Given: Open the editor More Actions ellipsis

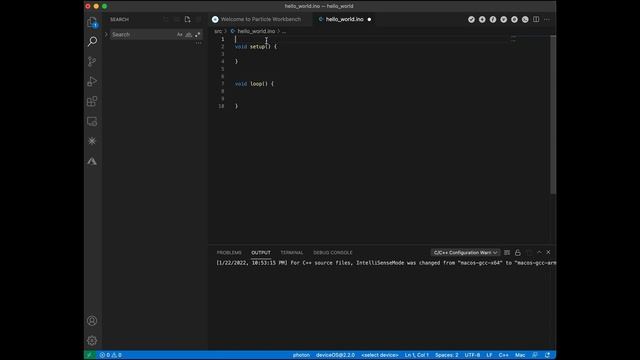Looking at the screenshot, I should pos(547,19).
